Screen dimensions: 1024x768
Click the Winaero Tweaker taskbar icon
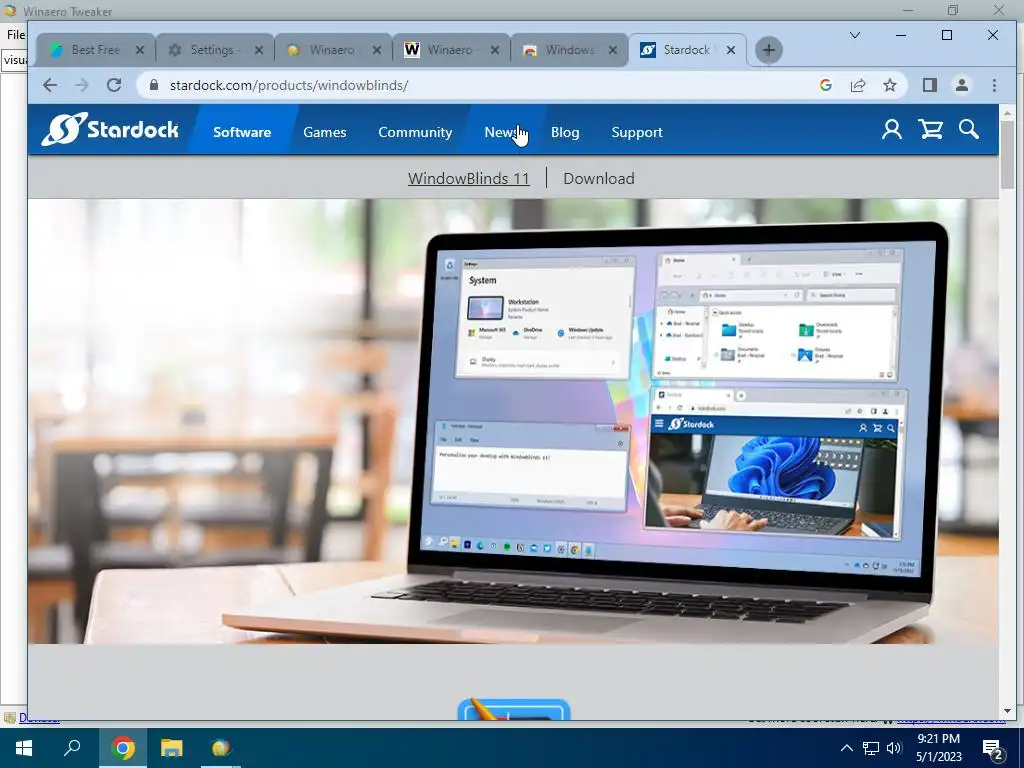(221, 748)
